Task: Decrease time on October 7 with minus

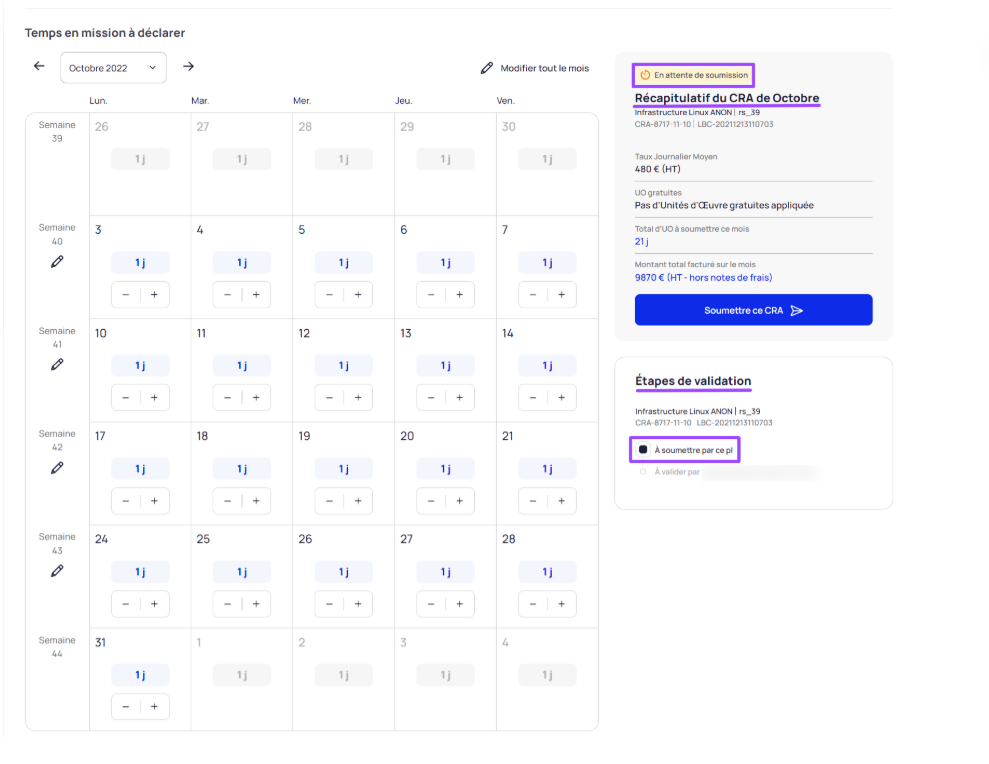Action: [x=533, y=294]
